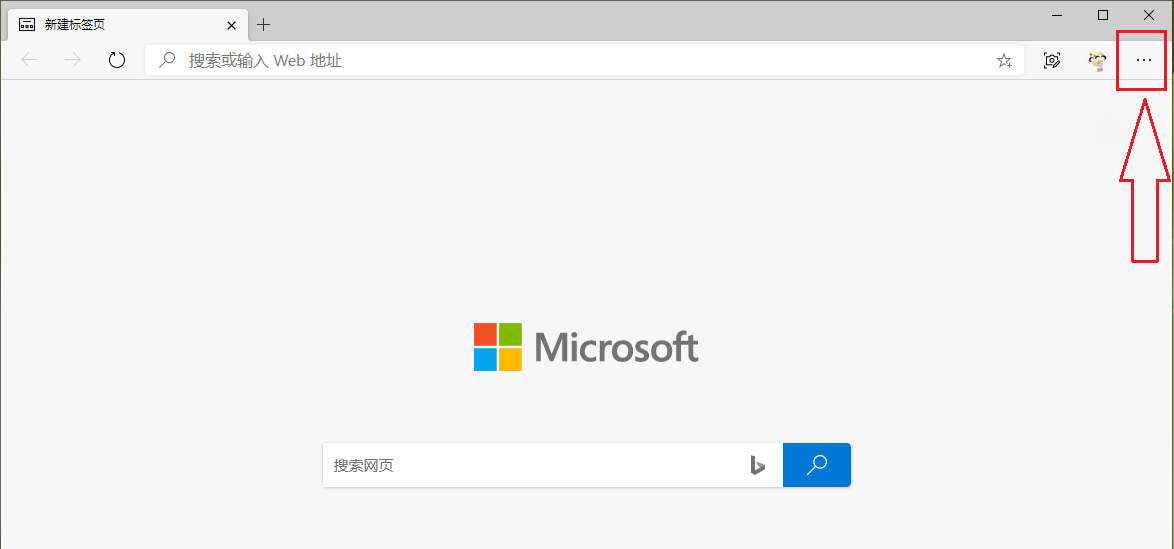Add this page to favorites with the star
The image size is (1174, 549).
(1004, 61)
